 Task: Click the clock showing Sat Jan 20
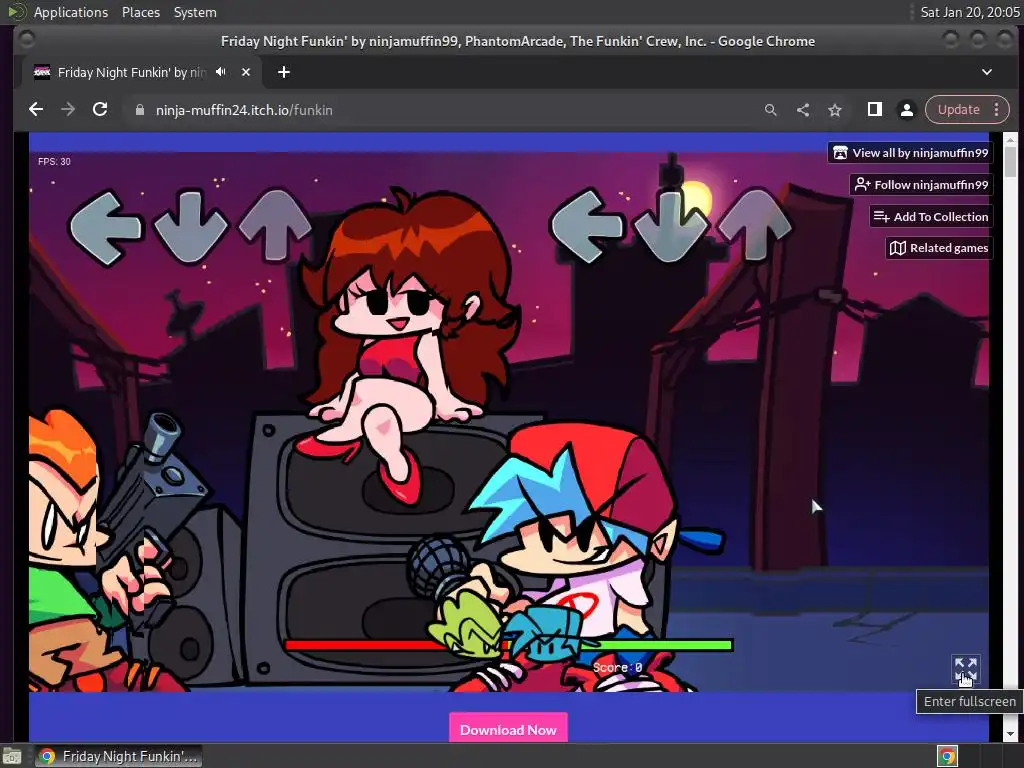click(970, 12)
